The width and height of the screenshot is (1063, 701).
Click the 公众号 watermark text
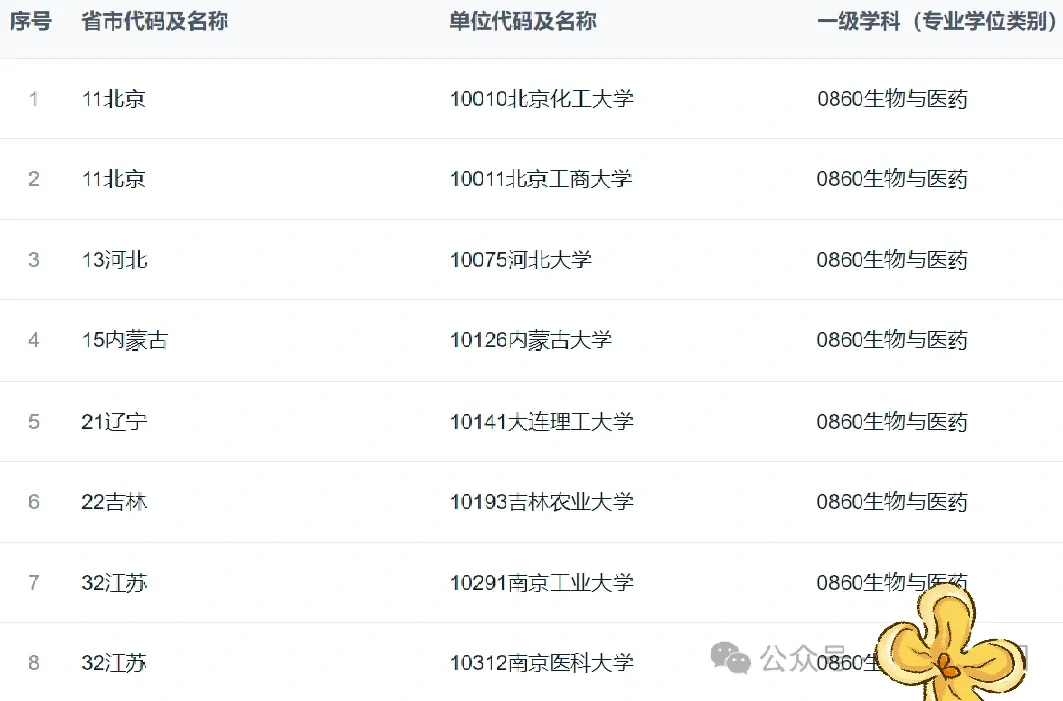(x=803, y=658)
